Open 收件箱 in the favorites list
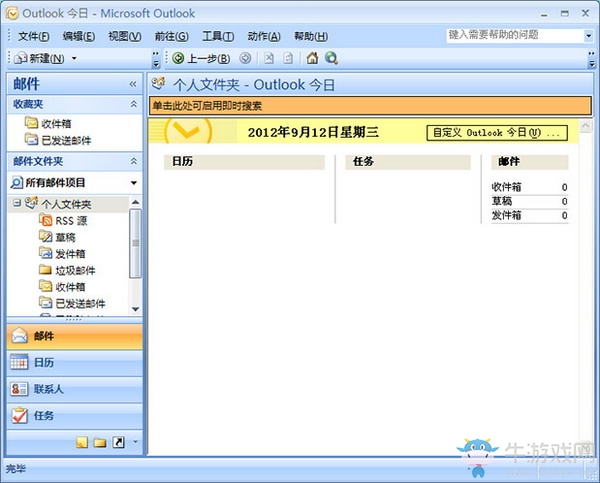This screenshot has width=600, height=483. click(x=48, y=124)
